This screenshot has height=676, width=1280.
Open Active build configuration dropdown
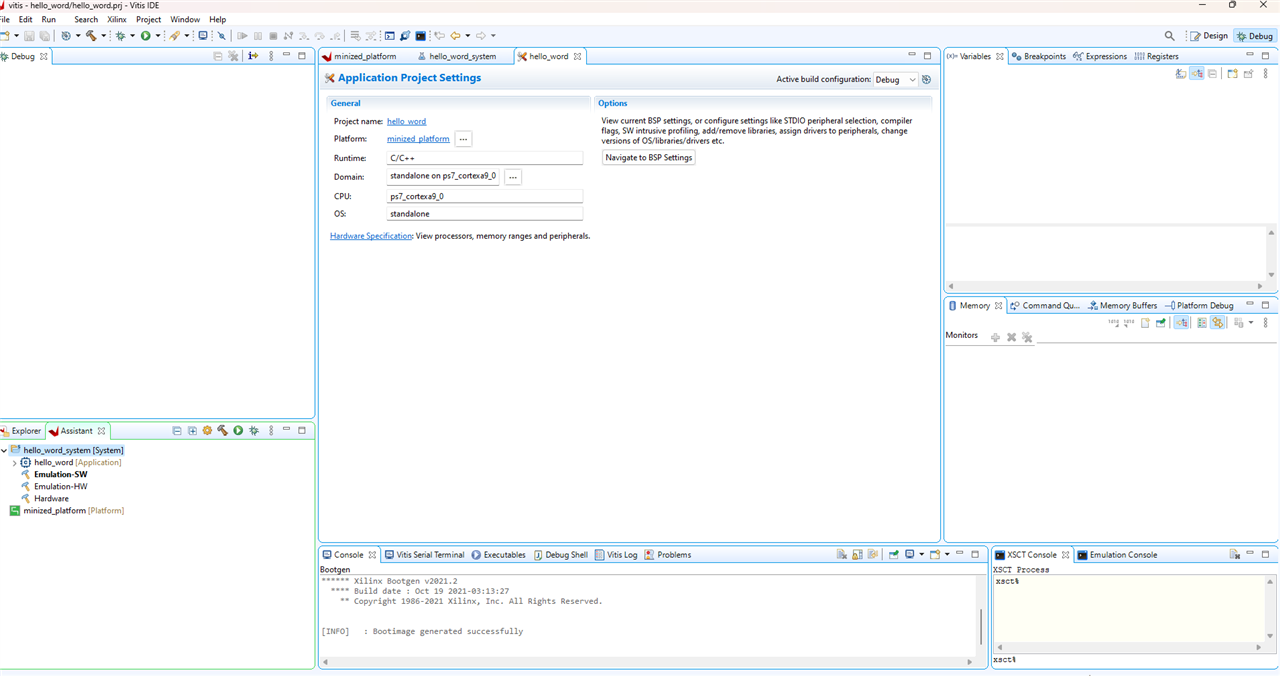[896, 79]
